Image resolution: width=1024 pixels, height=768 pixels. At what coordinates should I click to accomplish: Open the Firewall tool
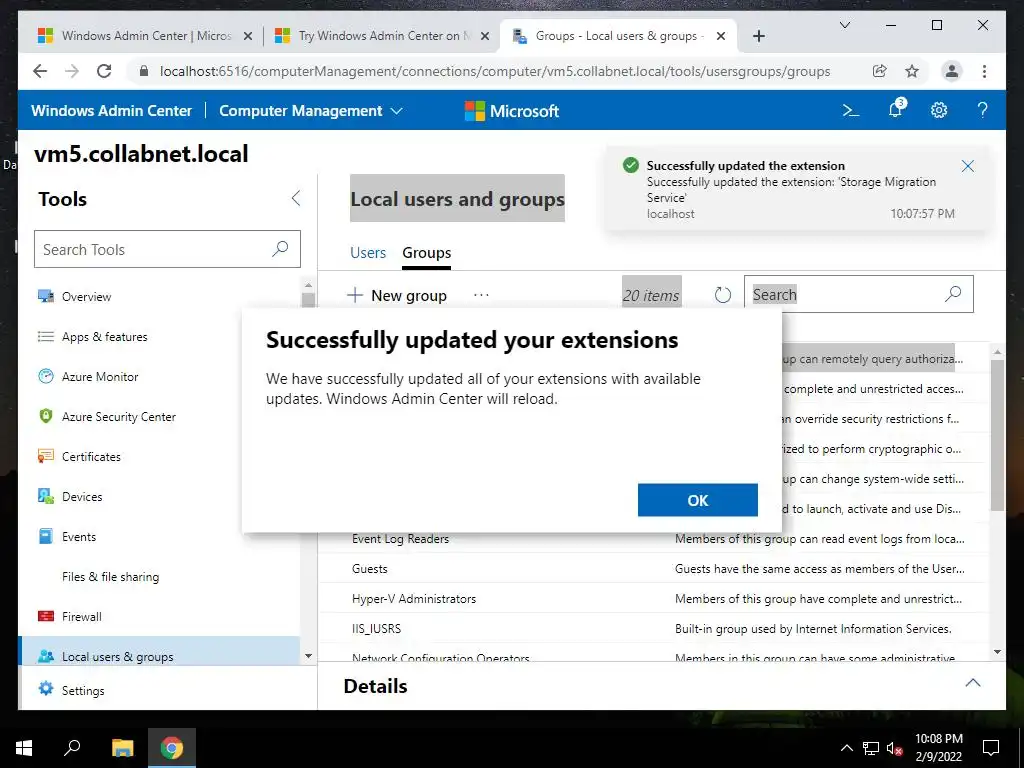159,616
